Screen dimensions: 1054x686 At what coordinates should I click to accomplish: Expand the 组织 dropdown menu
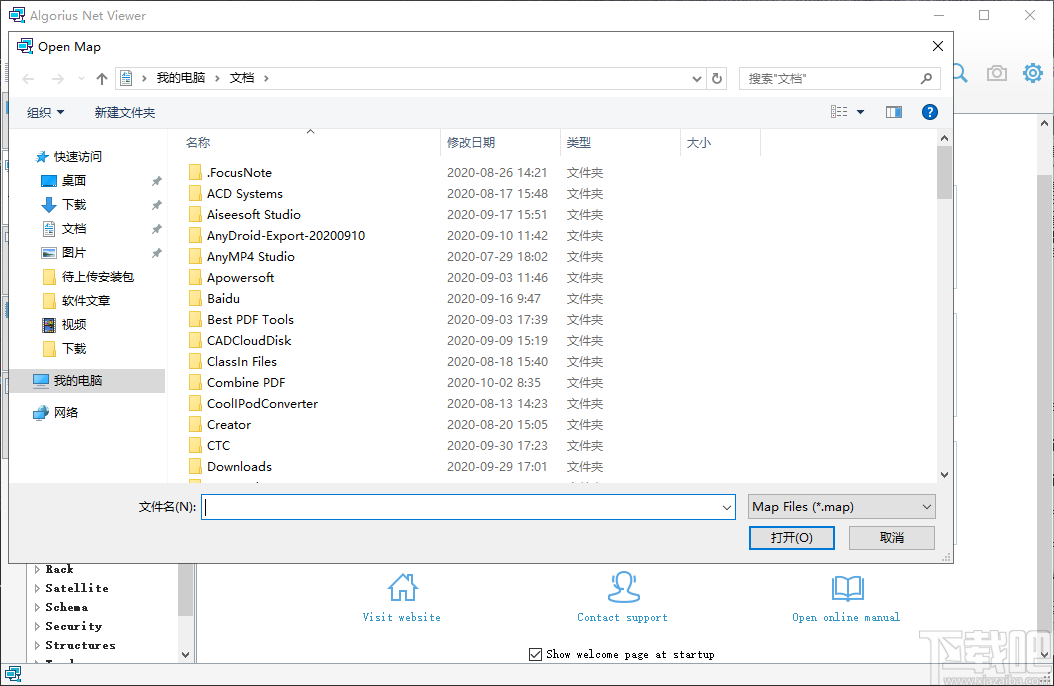[44, 112]
